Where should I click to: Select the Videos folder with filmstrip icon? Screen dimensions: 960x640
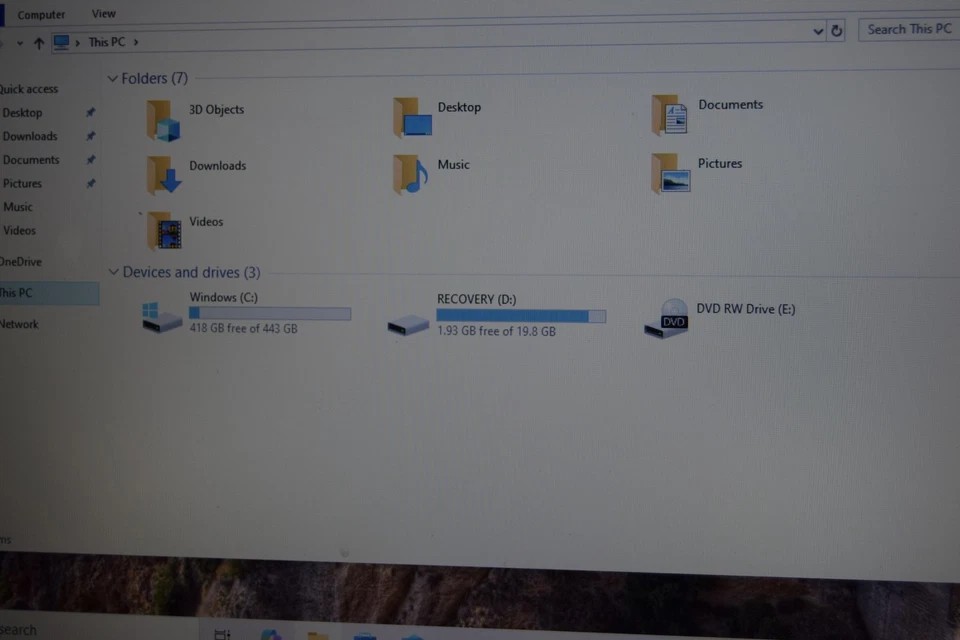tap(164, 231)
